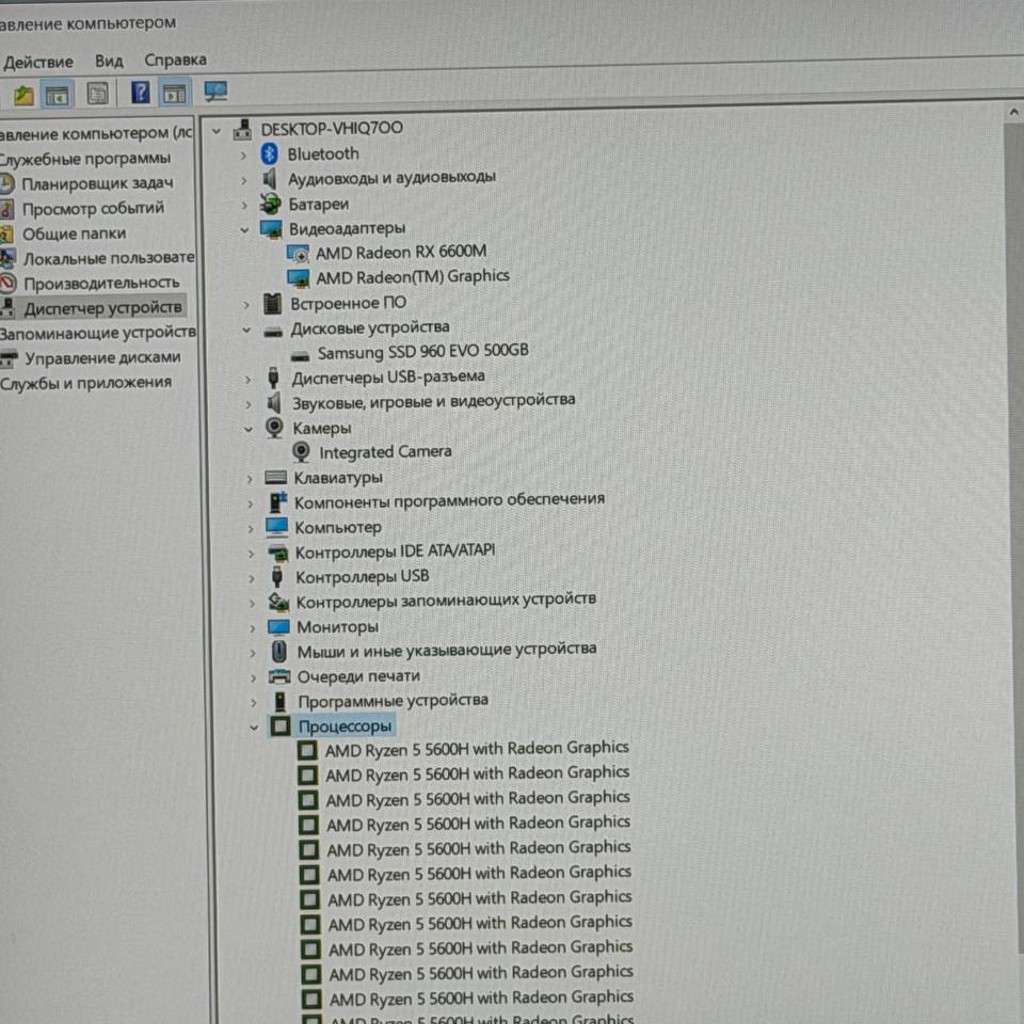Select first AMD Ryzen 5 5600H processor entry
Viewport: 1024px width, 1024px height.
coord(477,749)
